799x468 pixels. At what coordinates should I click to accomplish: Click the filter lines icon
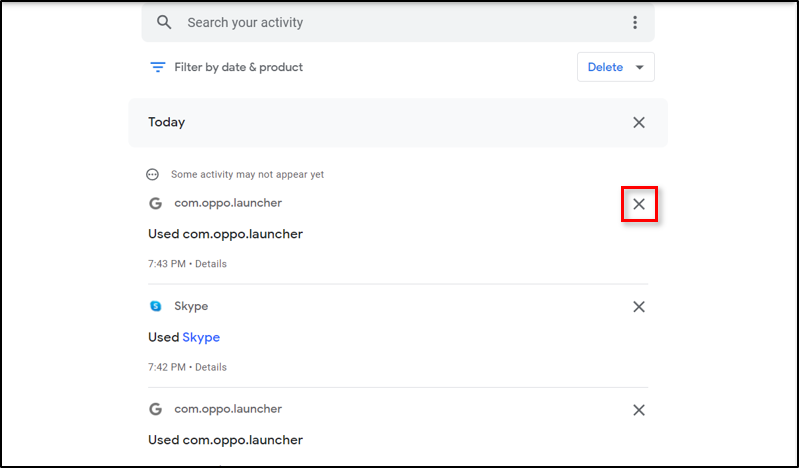coord(157,67)
